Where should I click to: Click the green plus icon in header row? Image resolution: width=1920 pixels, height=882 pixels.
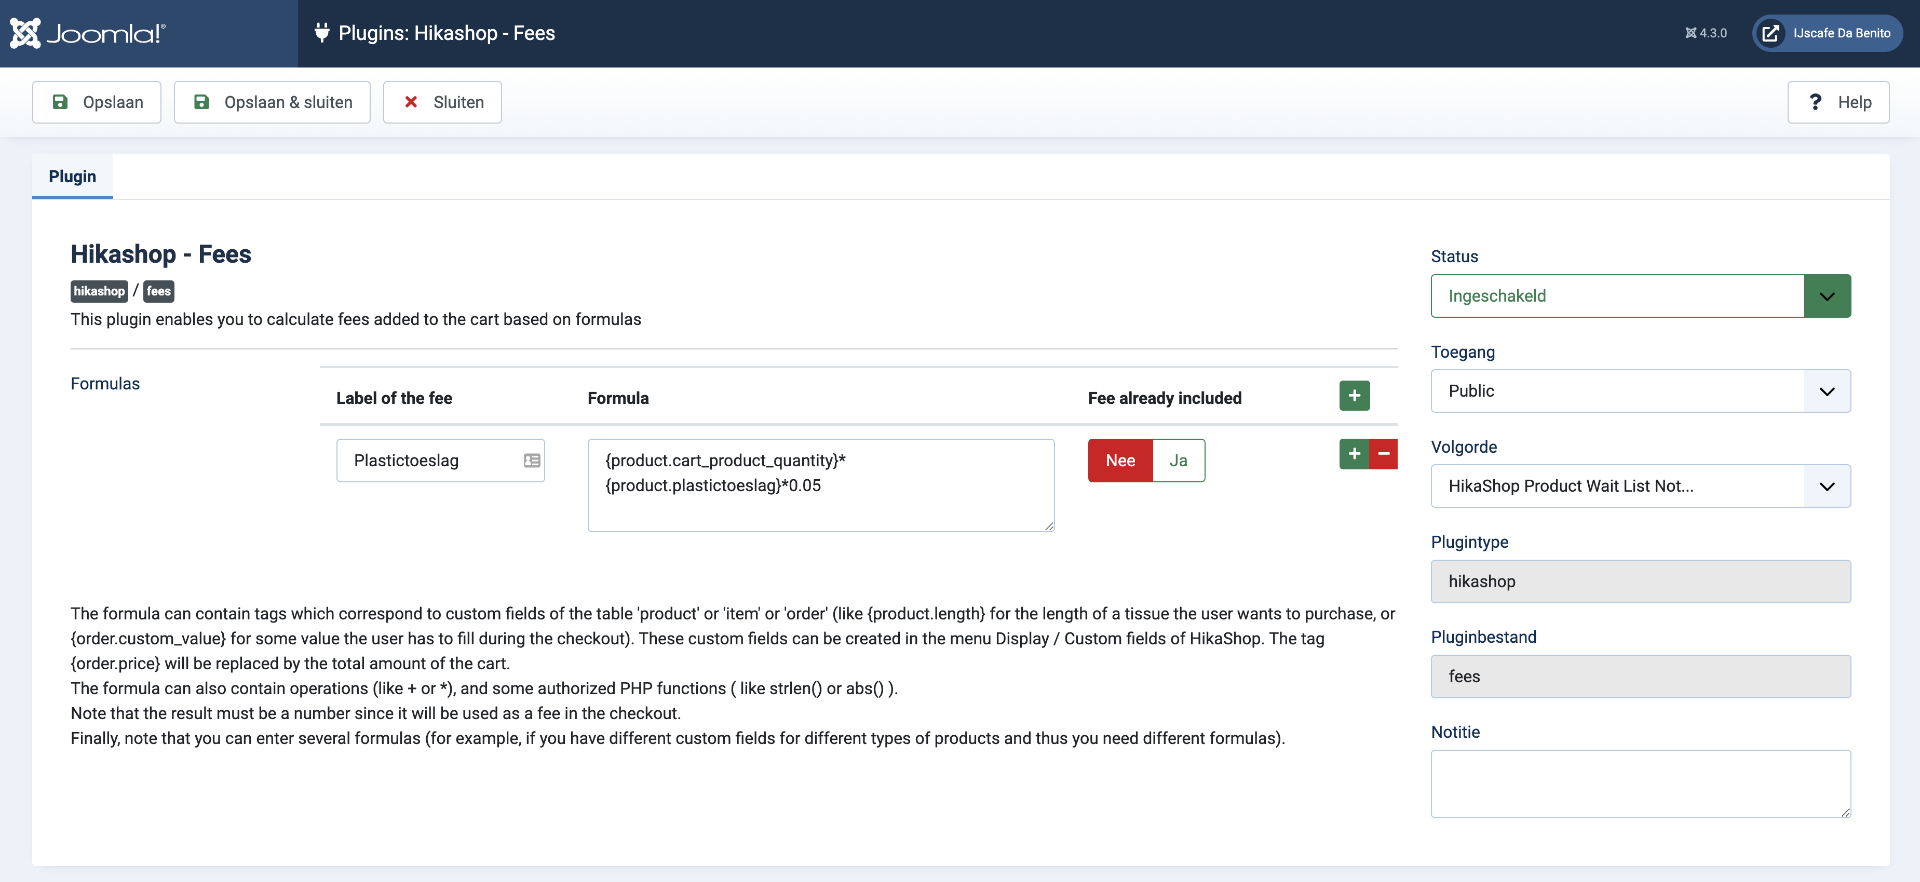(1354, 396)
